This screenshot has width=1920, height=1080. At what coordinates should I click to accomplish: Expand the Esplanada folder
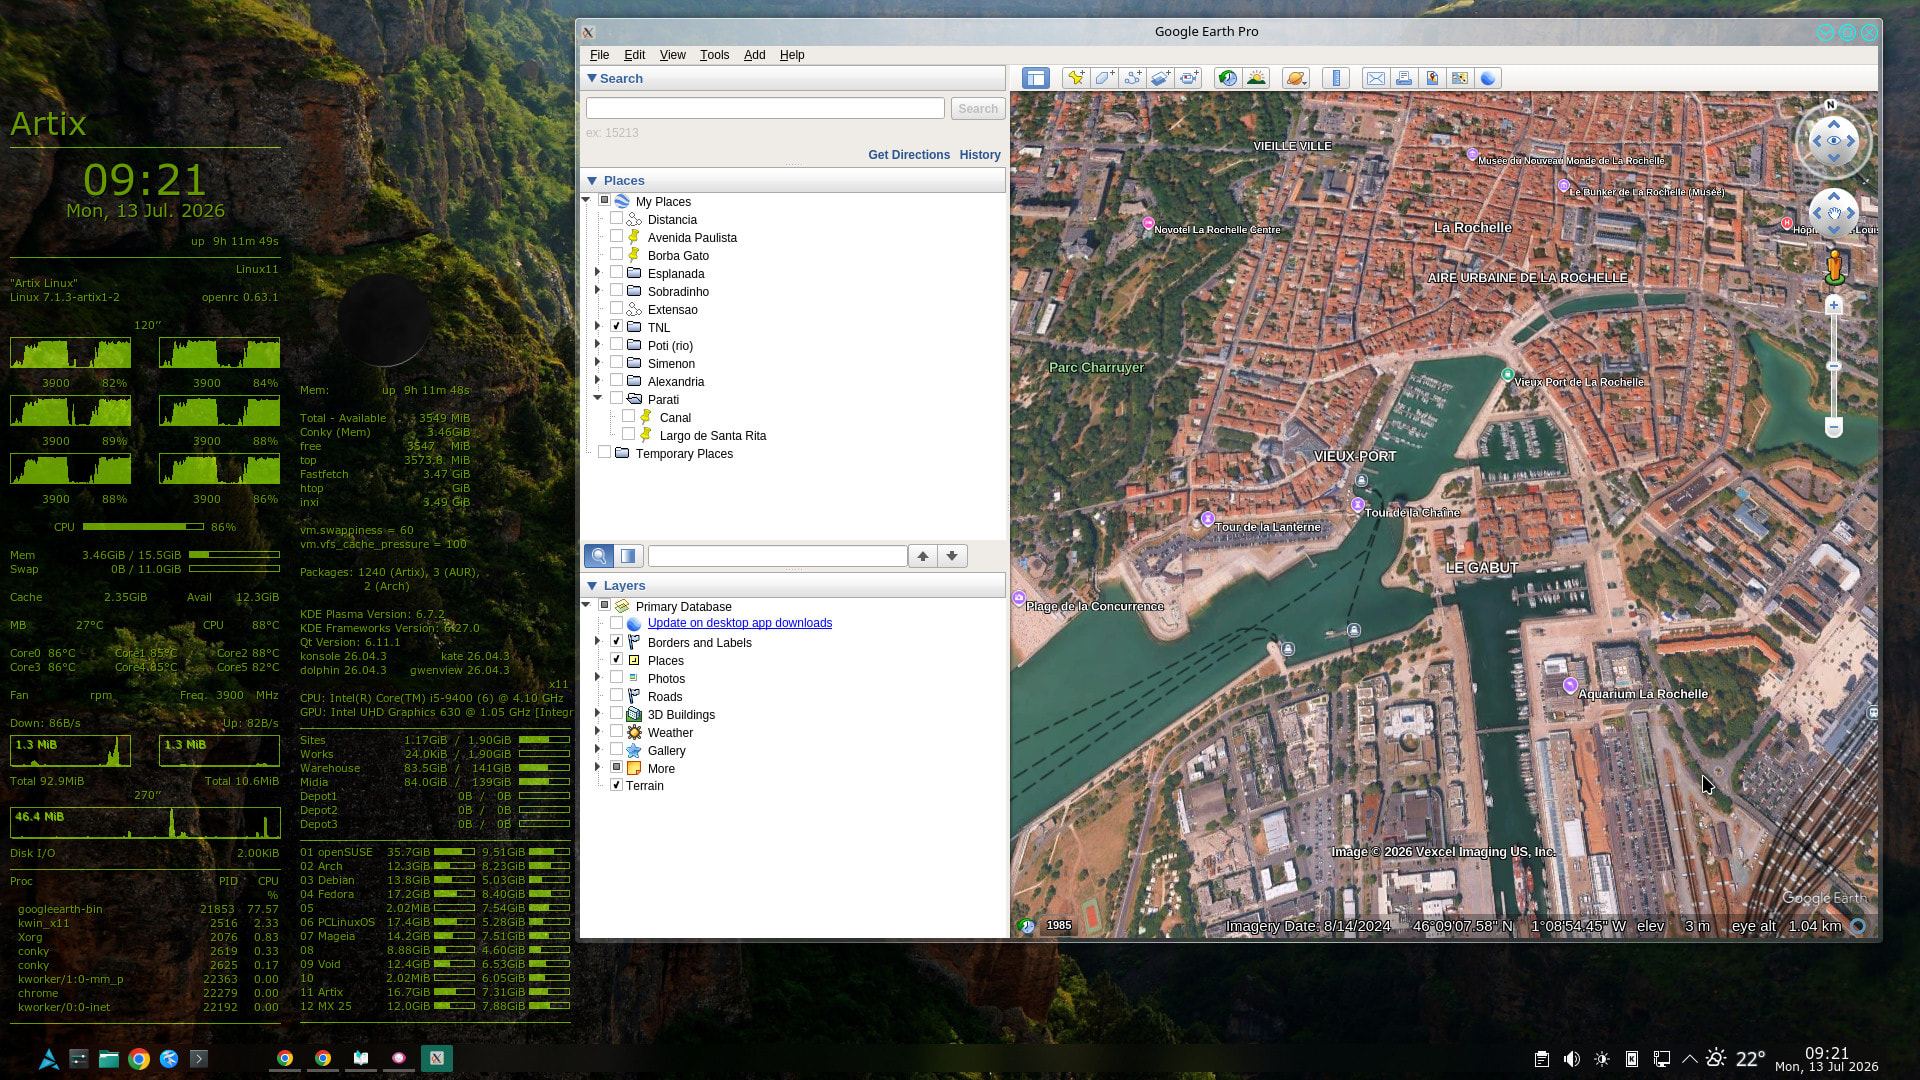pos(597,272)
